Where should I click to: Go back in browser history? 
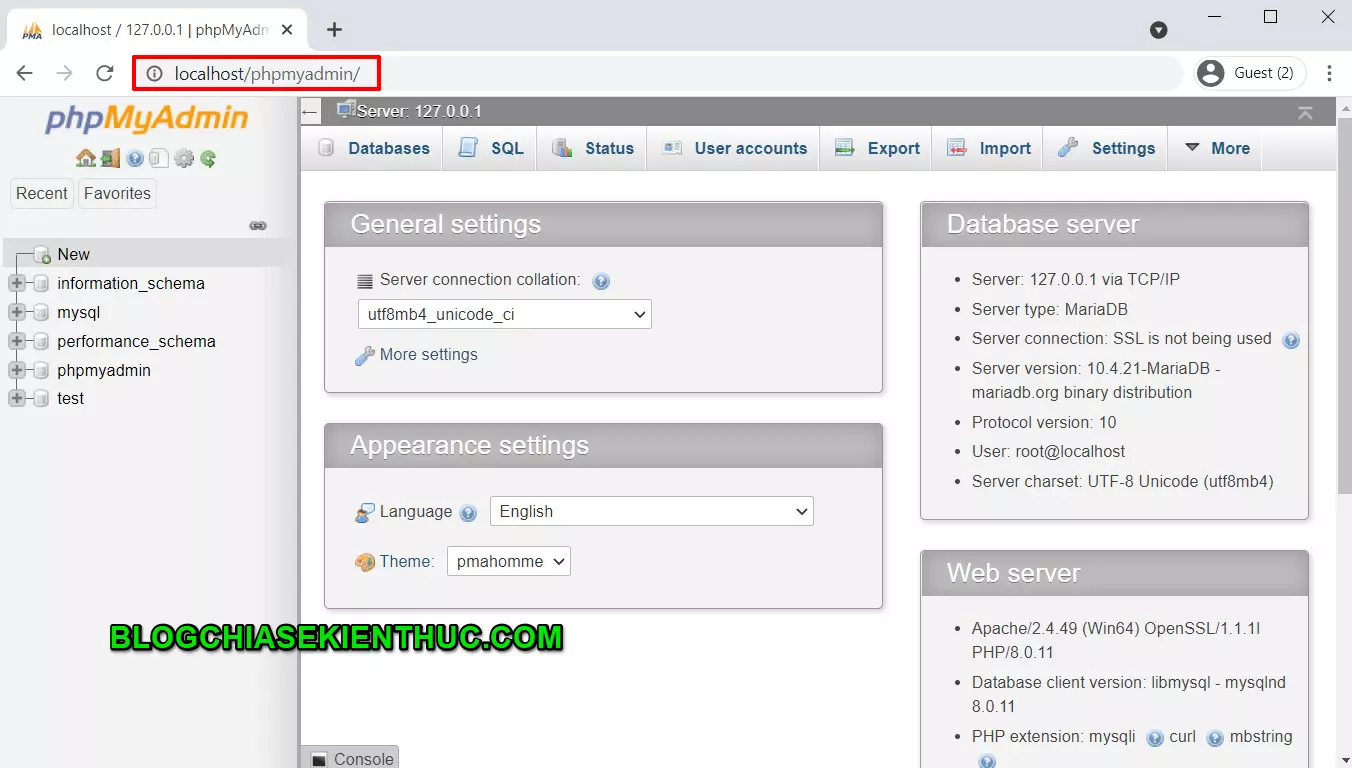pyautogui.click(x=25, y=73)
